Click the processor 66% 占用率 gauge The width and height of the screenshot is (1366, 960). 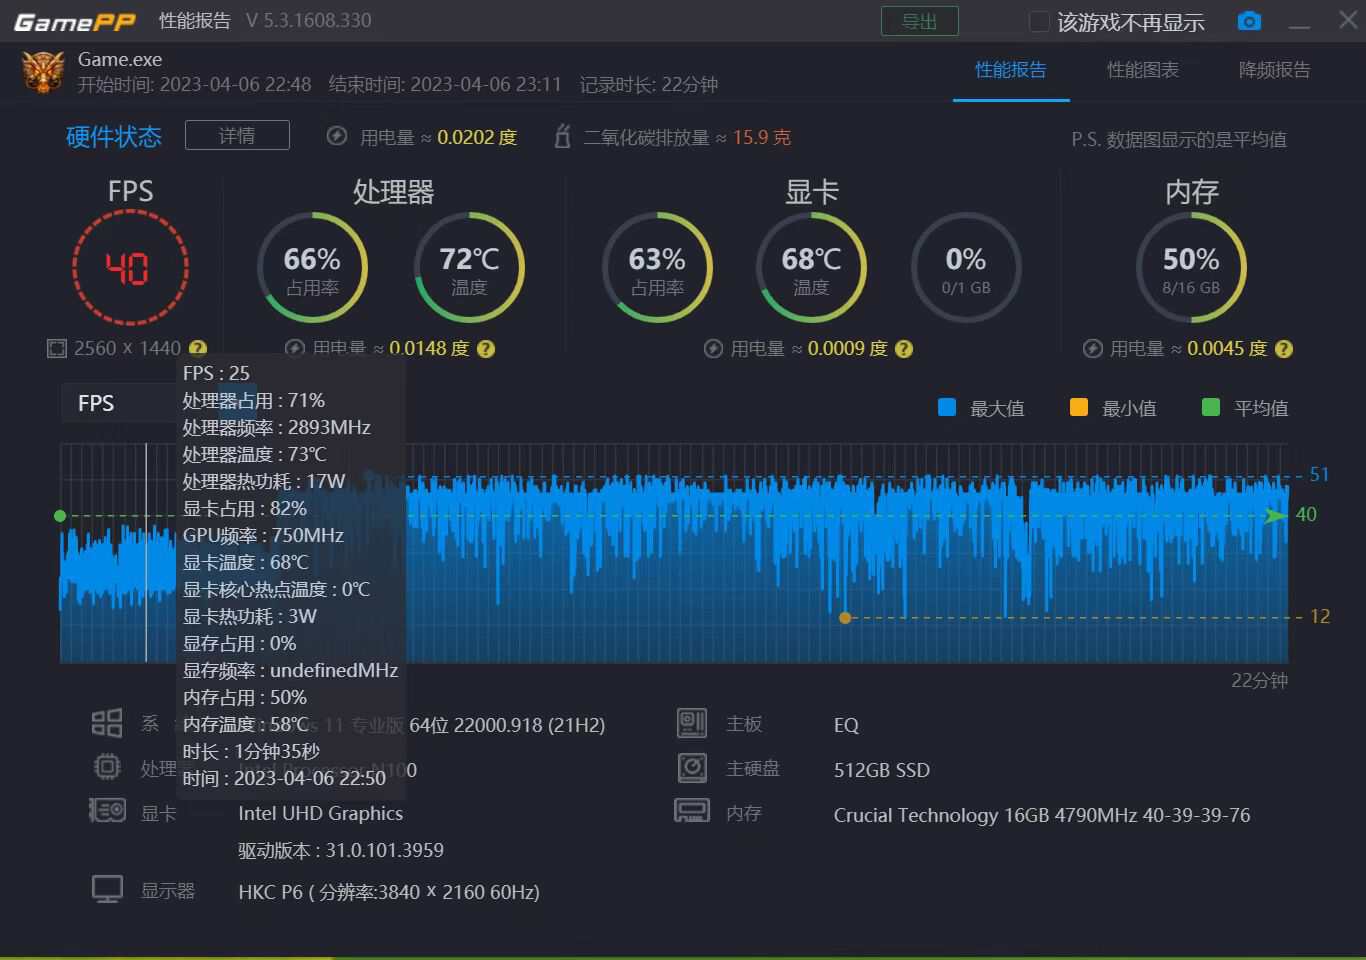[x=313, y=267]
